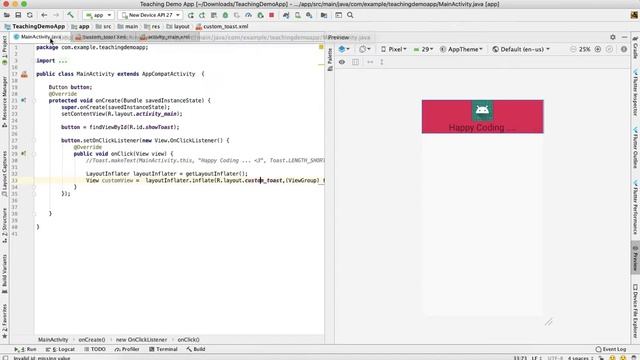This screenshot has height=360, width=640.
Task: Click zoom to fit screen icon
Action: point(609,49)
